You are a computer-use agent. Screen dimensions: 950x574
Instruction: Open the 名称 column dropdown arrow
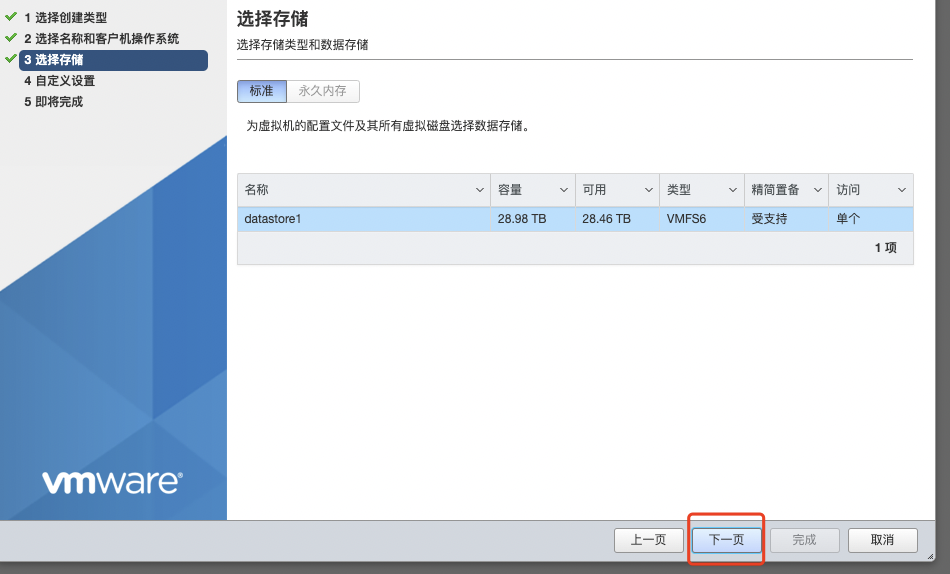[479, 190]
